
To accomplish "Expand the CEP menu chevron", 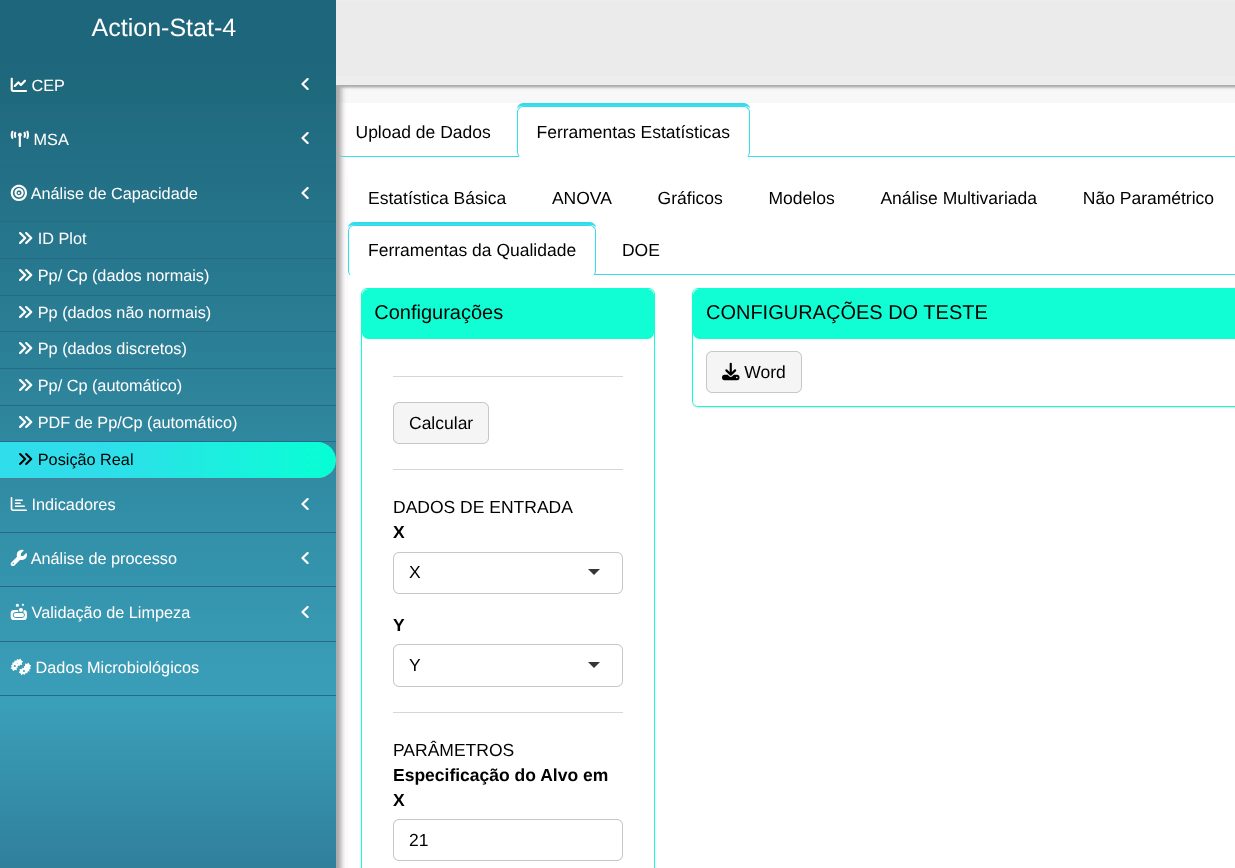I will [305, 85].
